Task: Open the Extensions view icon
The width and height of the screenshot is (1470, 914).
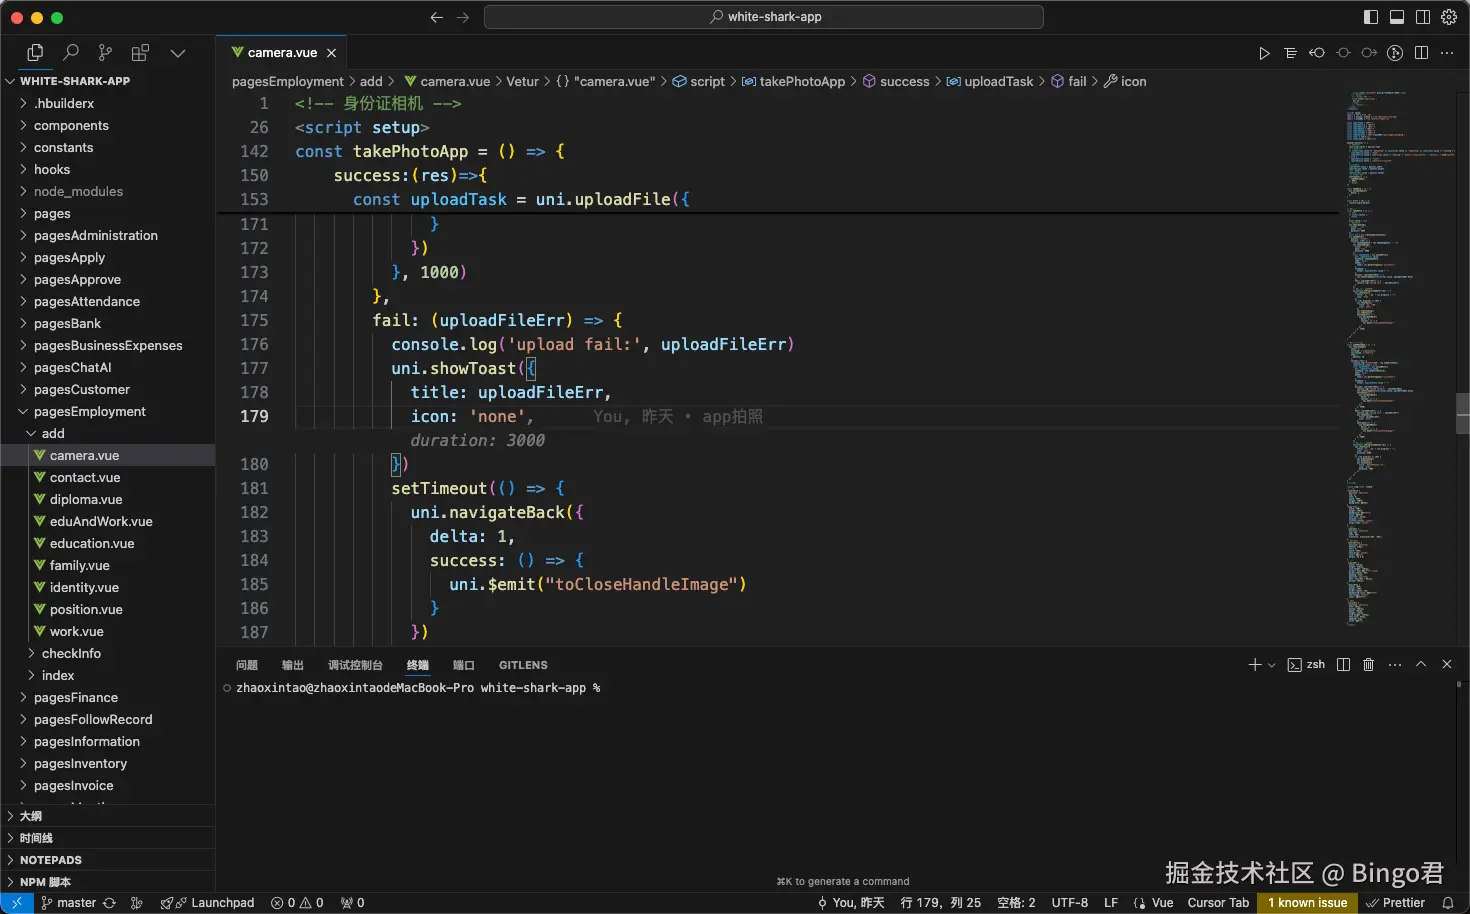Action: click(x=140, y=53)
